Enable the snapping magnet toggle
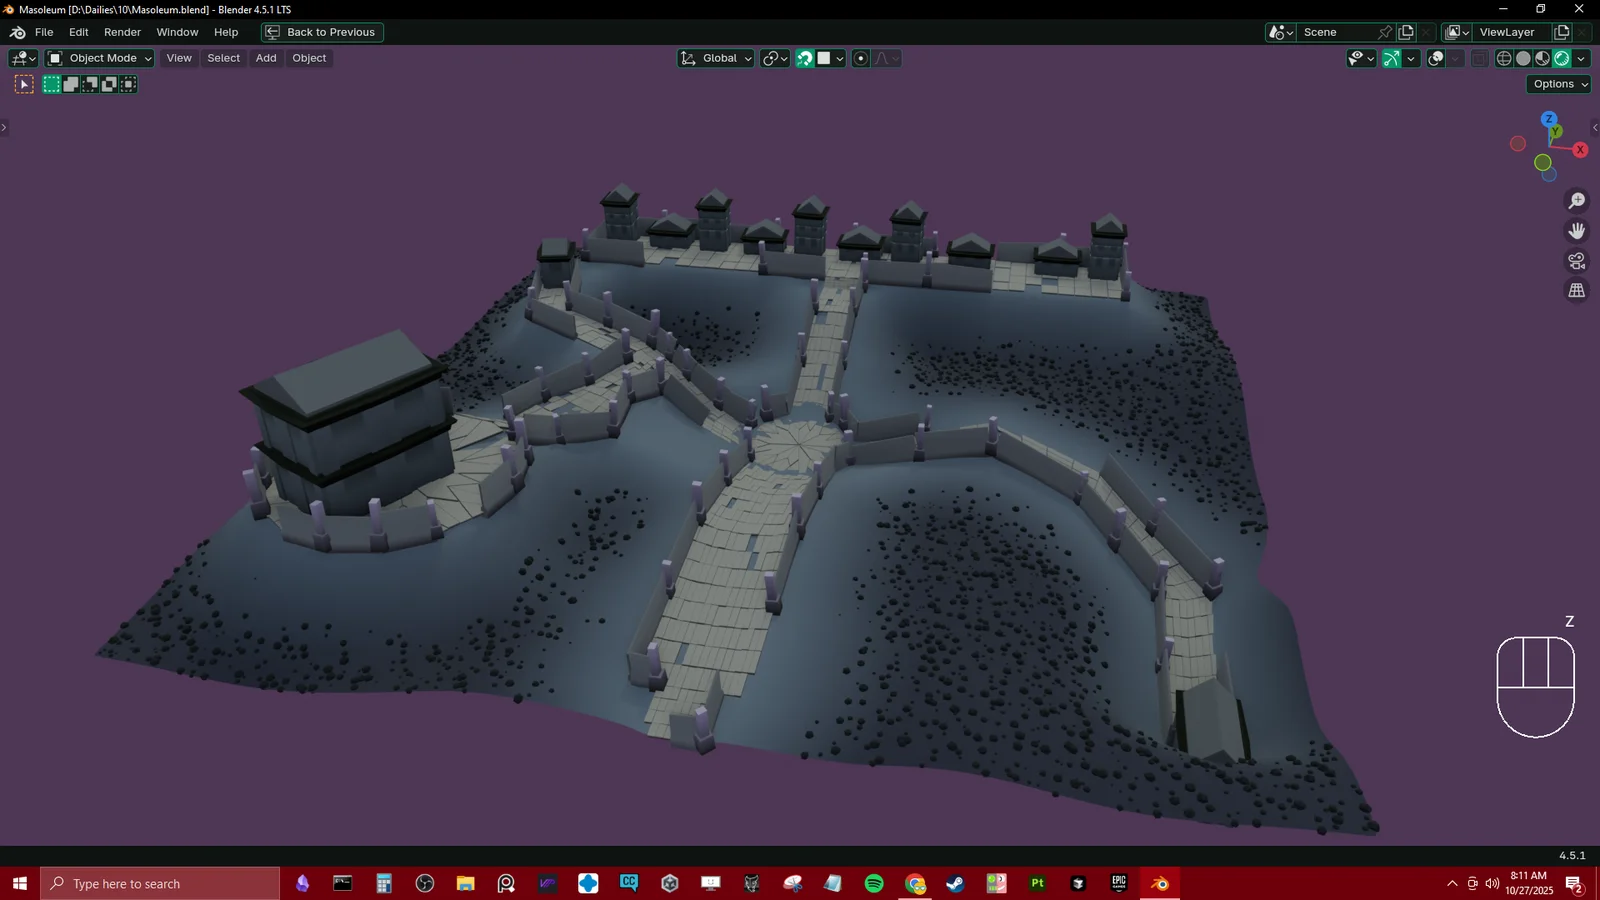The width and height of the screenshot is (1600, 900). 805,58
